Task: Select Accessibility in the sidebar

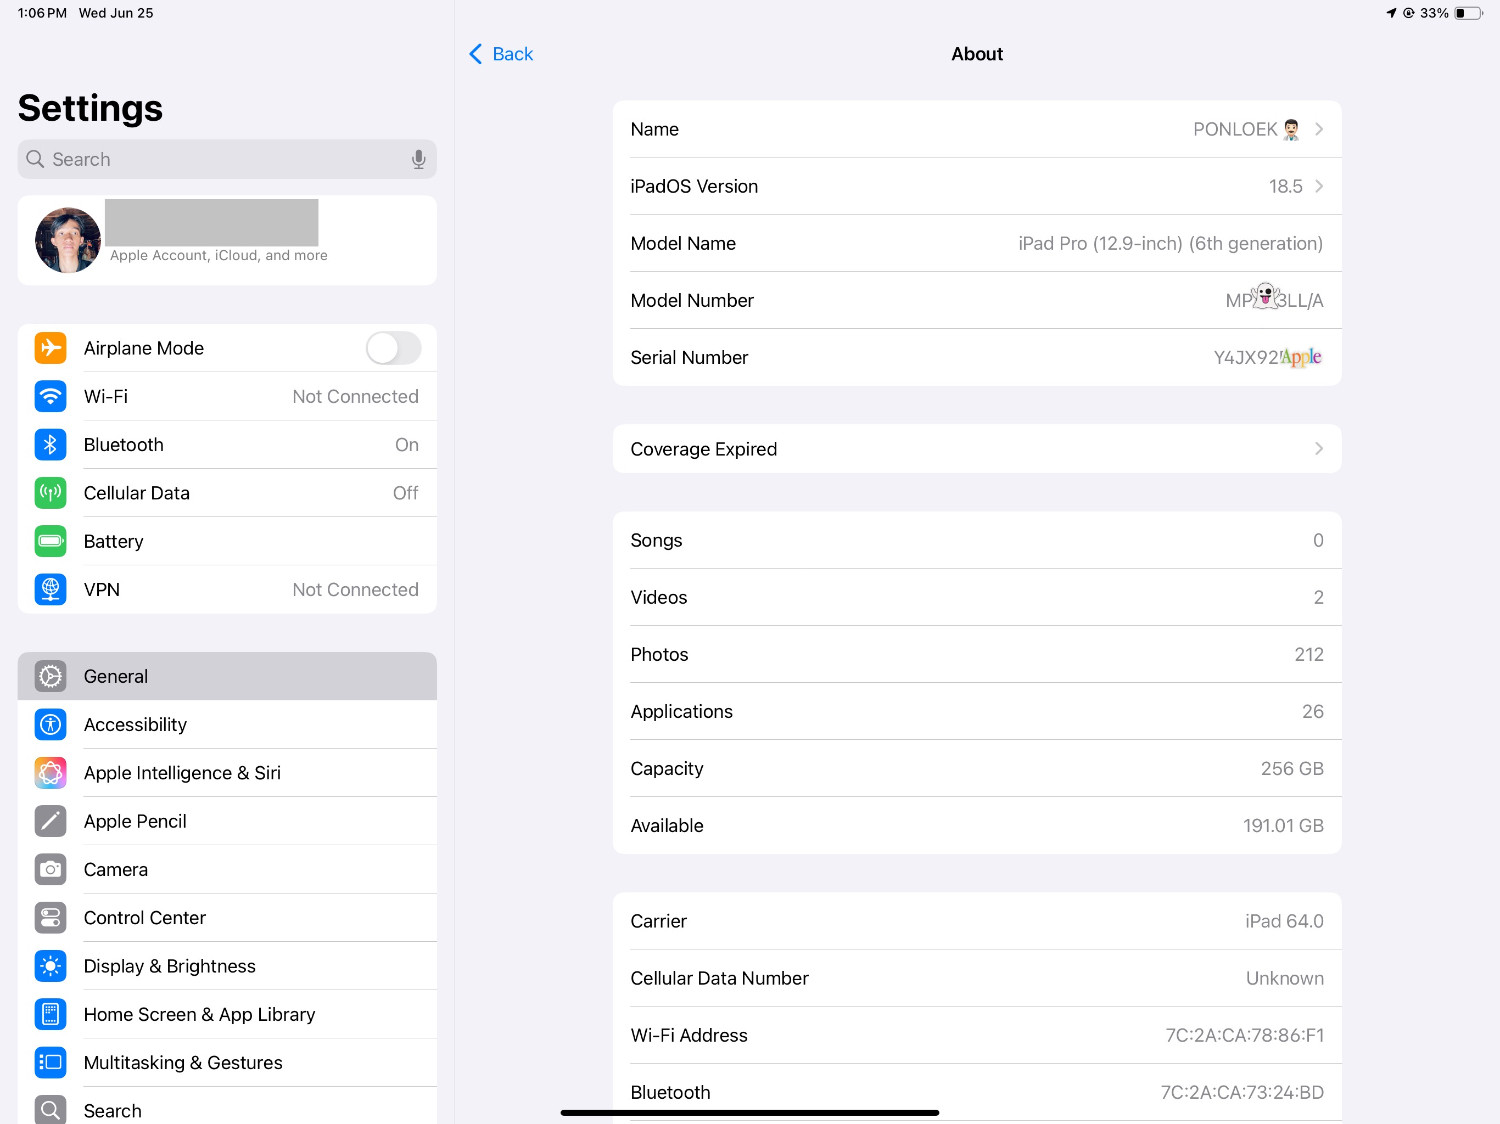Action: point(227,724)
